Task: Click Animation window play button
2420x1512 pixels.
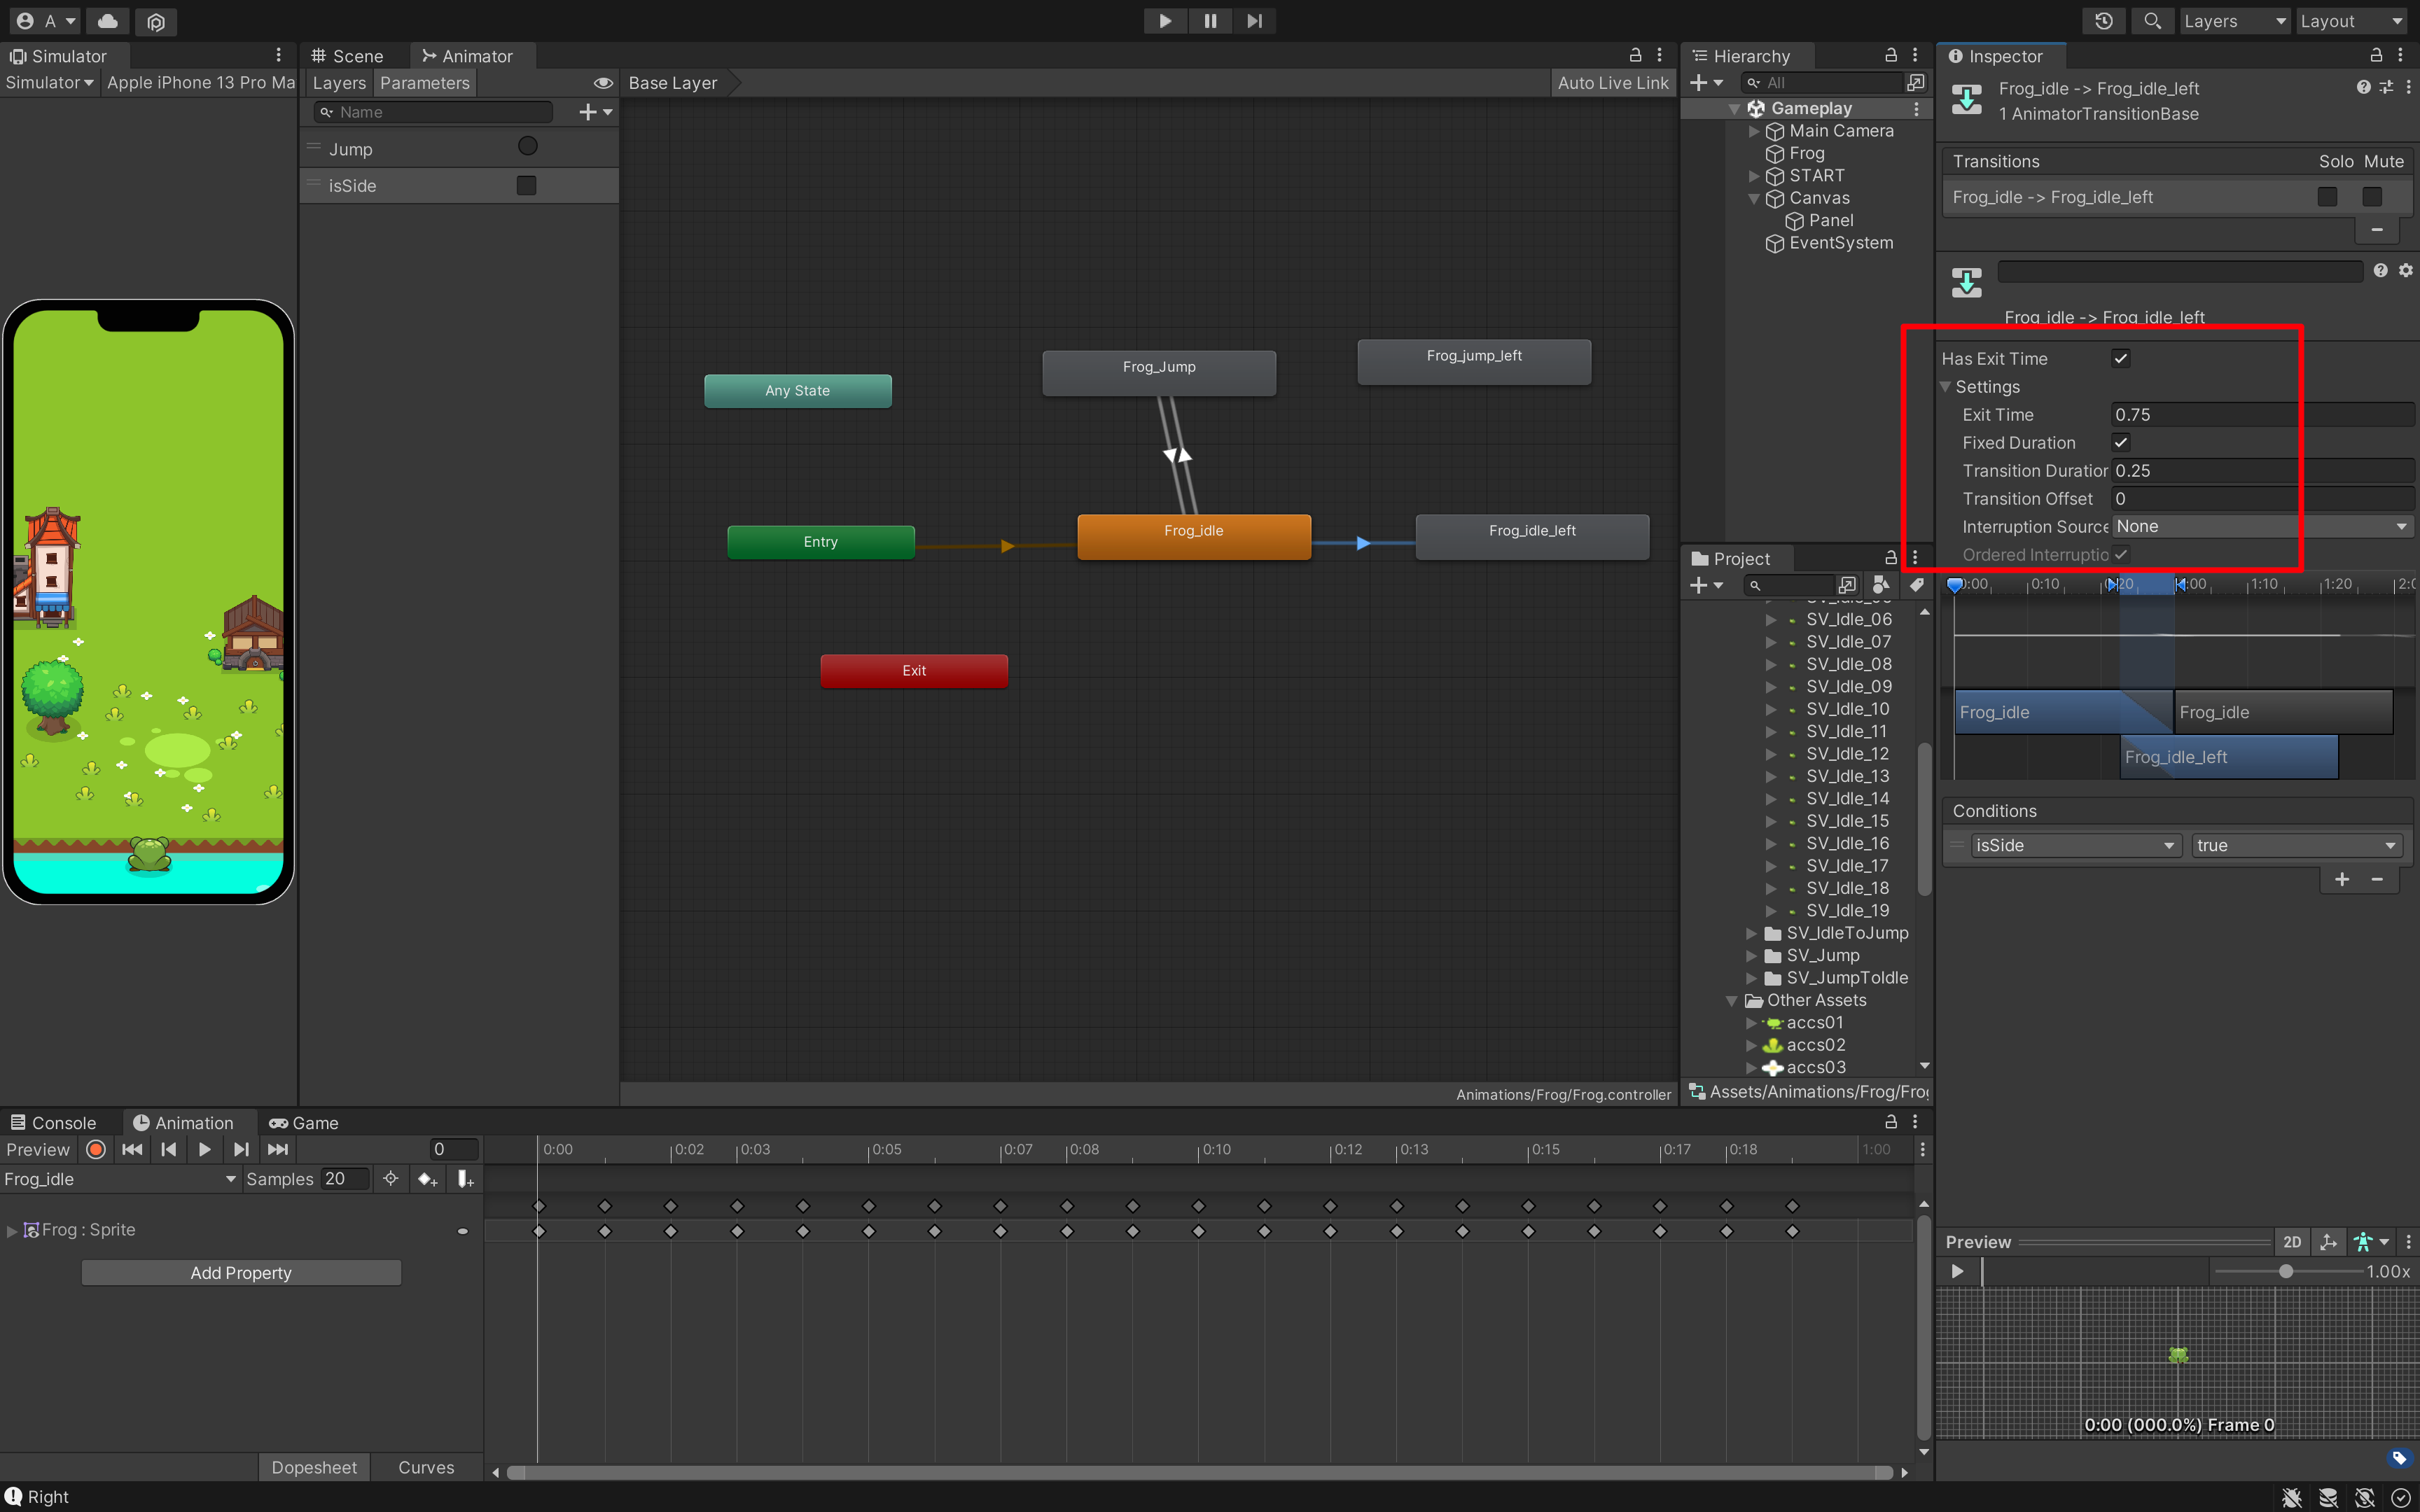Action: [204, 1149]
